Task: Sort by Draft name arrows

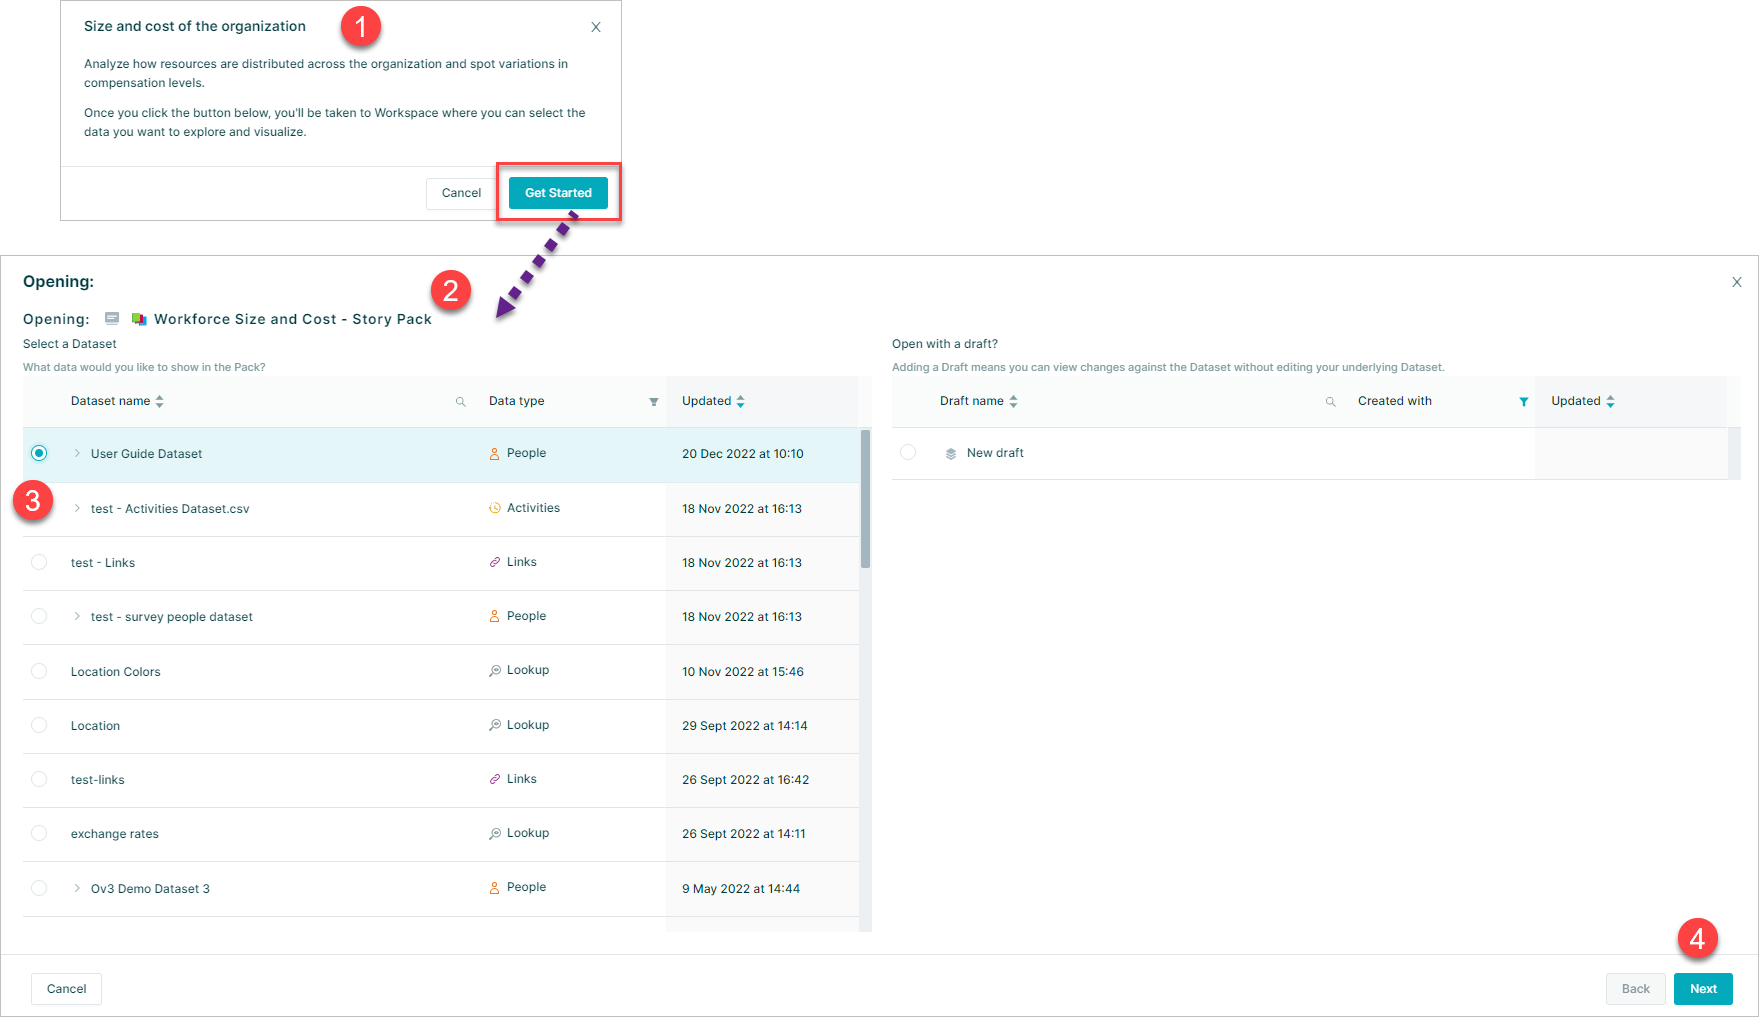Action: 1013,402
